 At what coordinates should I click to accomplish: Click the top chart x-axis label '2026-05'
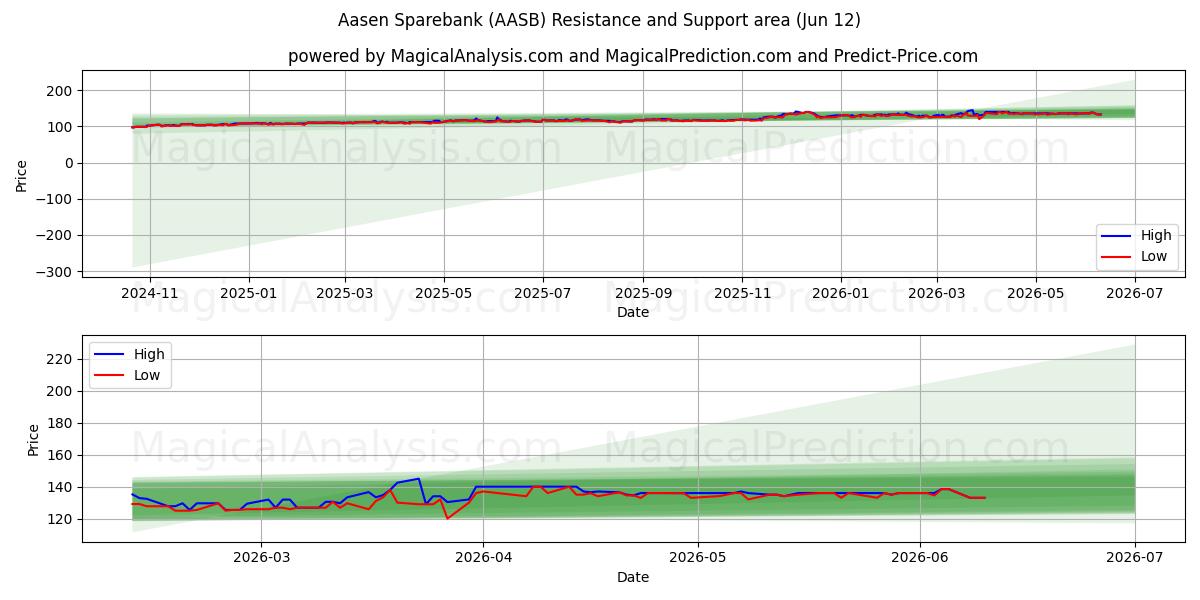coord(1035,294)
